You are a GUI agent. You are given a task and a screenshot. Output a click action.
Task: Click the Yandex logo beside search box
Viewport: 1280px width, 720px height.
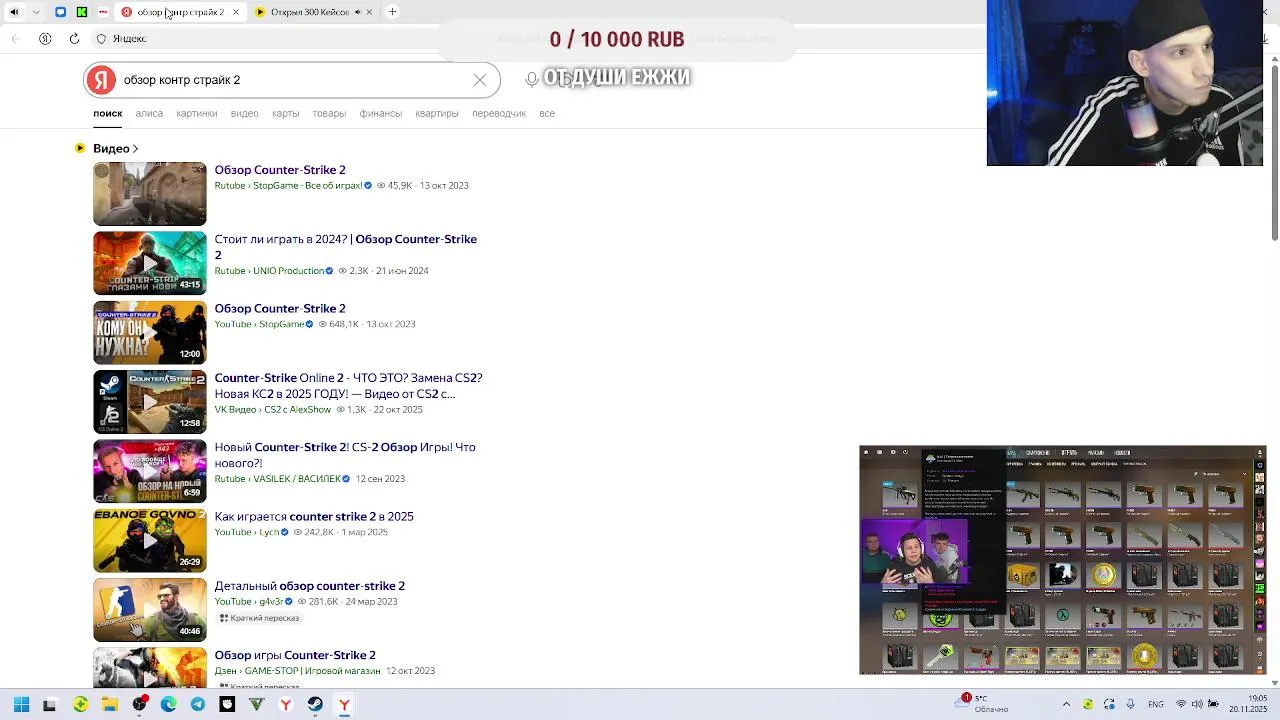(101, 80)
